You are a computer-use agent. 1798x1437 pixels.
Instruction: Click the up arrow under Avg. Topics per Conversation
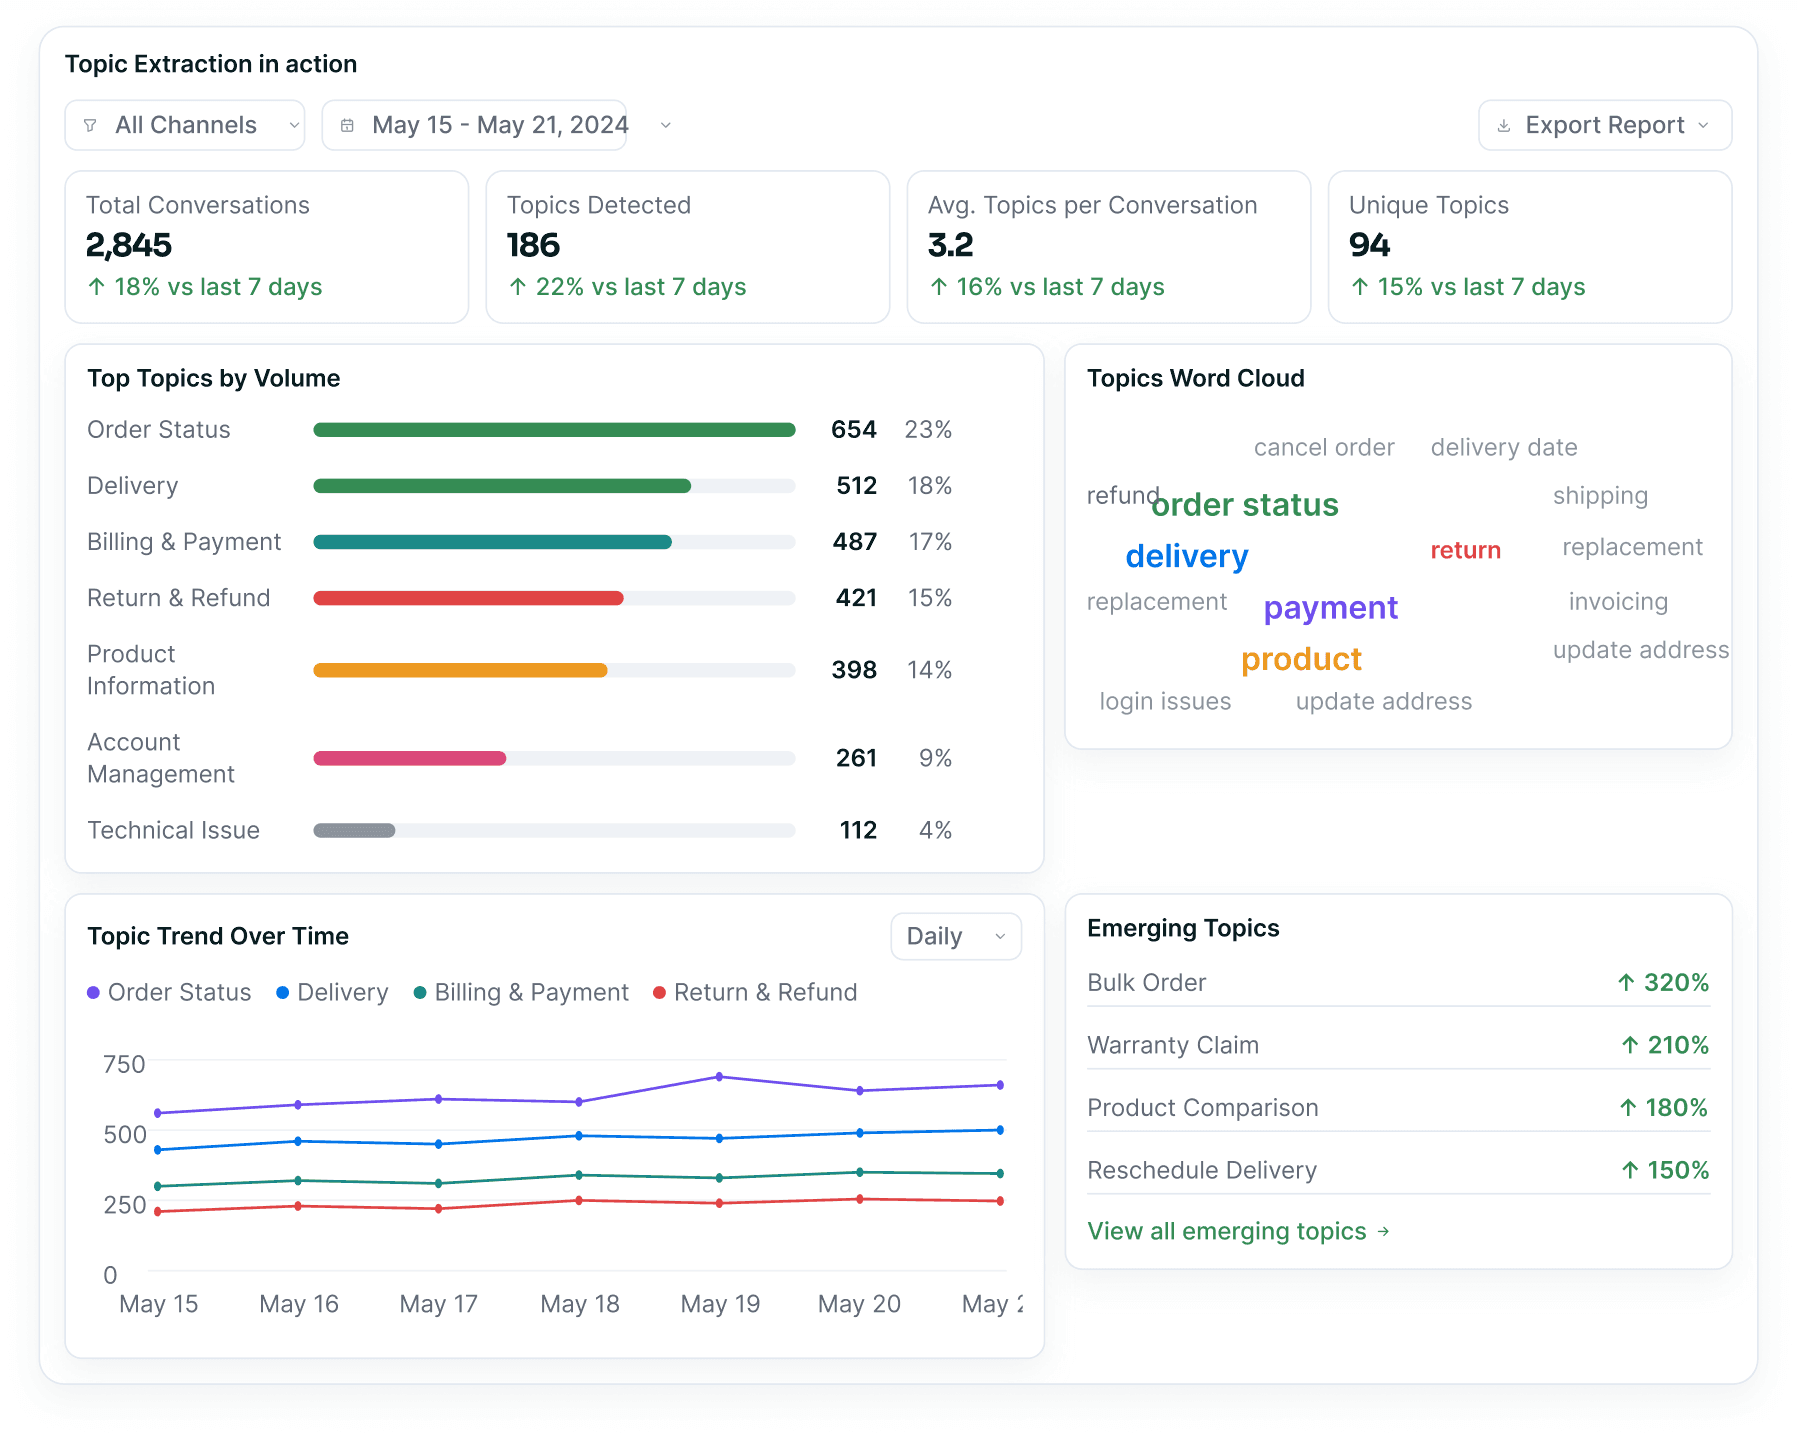click(x=938, y=287)
